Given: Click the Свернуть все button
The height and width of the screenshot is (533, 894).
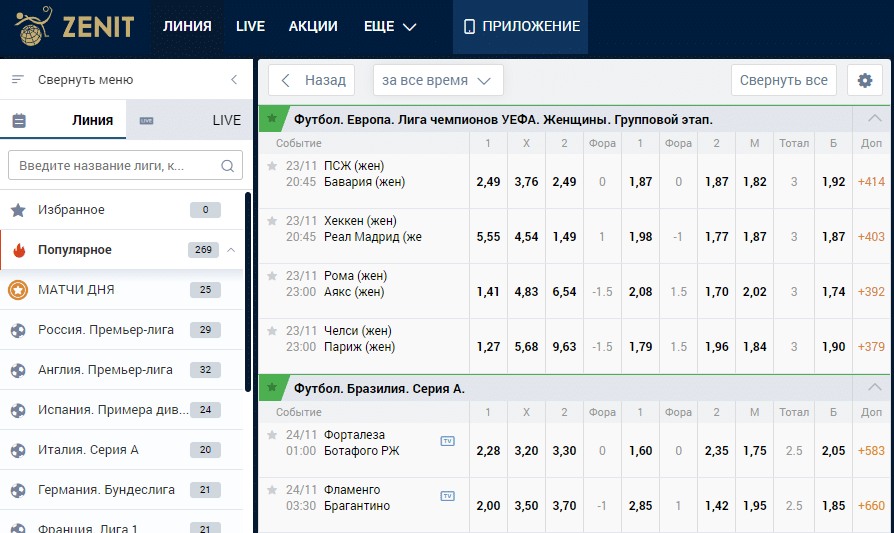Looking at the screenshot, I should coord(784,80).
